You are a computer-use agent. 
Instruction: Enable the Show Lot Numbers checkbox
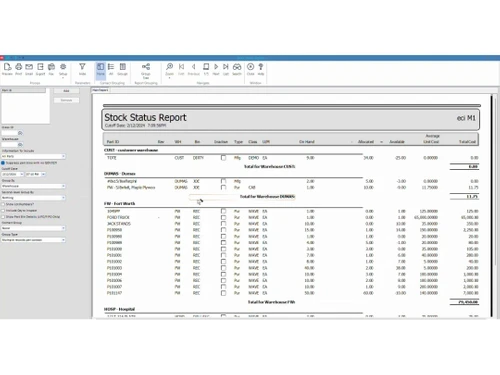(3, 204)
